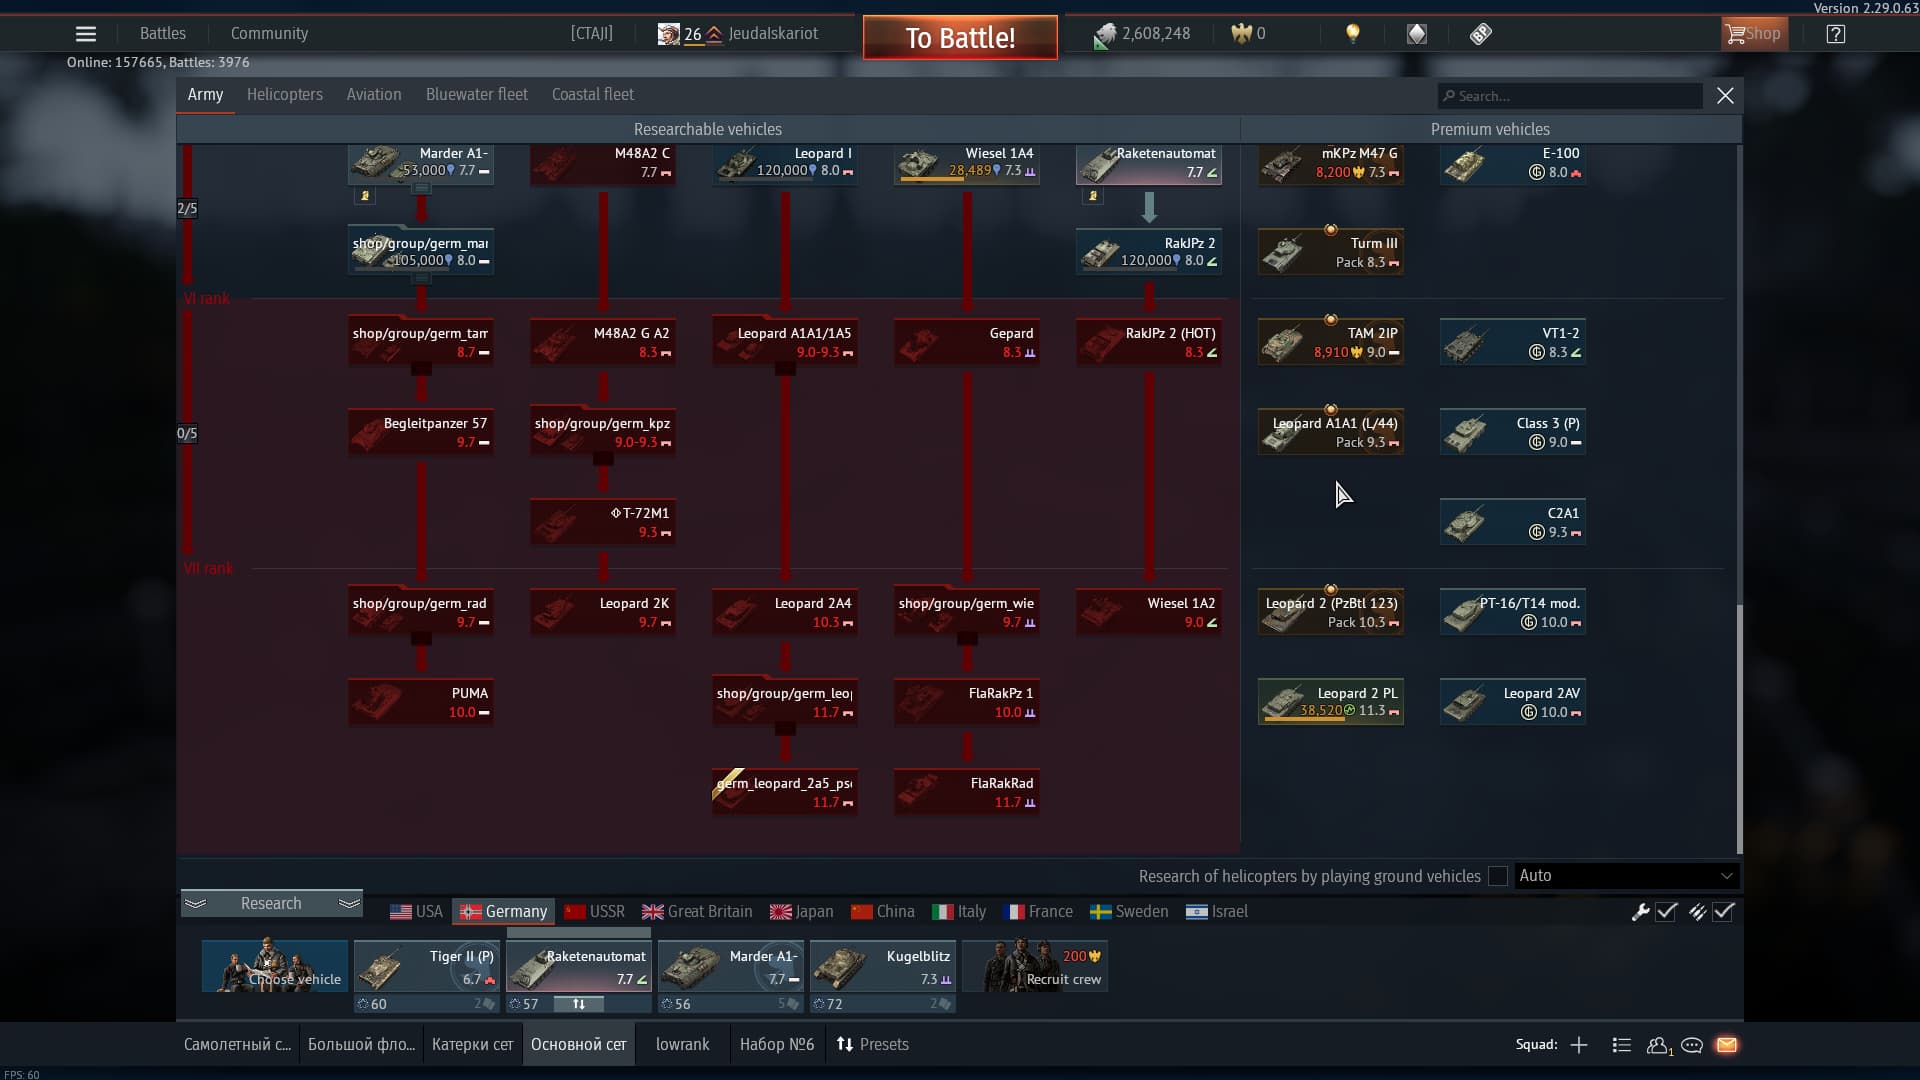Screen dimensions: 1920x1080
Task: Click the plus icon to invite squad member
Action: coord(1579,1045)
